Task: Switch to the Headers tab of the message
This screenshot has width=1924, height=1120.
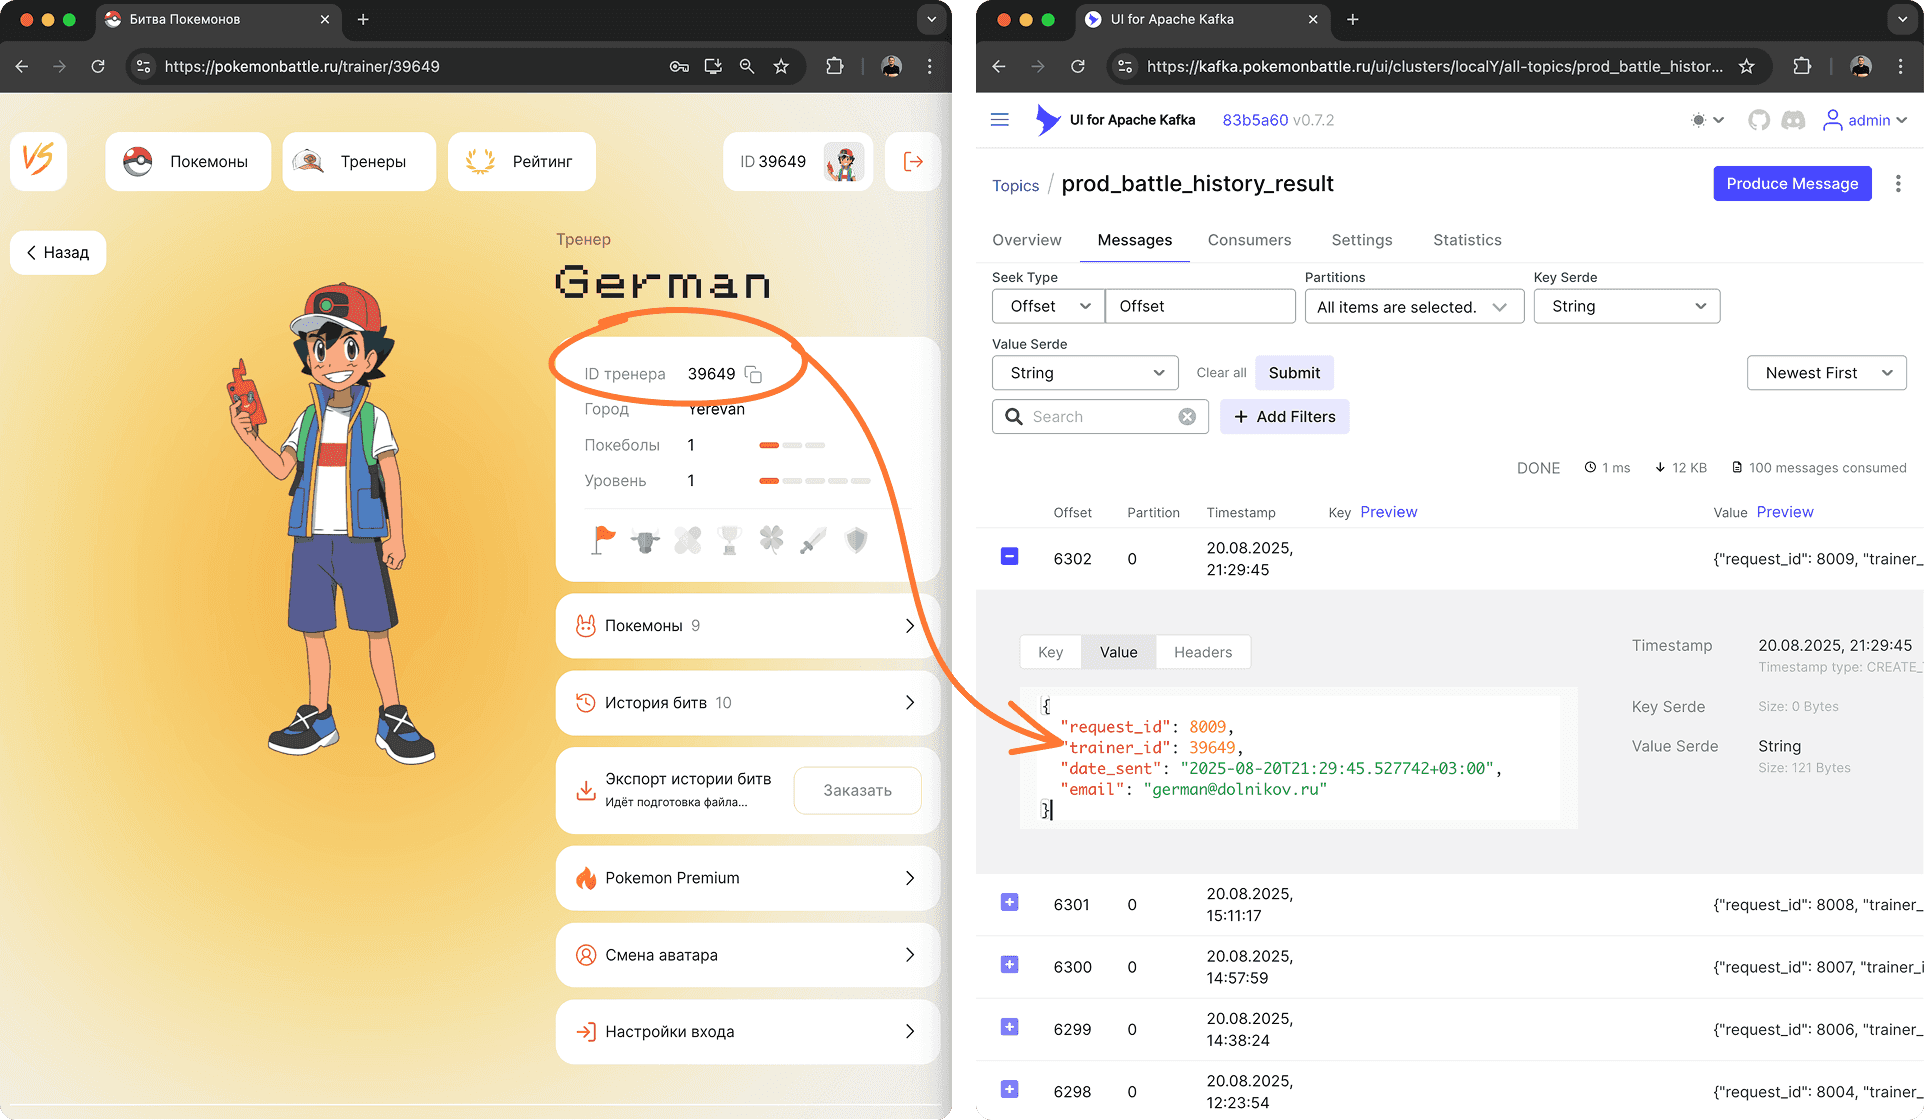Action: point(1203,651)
